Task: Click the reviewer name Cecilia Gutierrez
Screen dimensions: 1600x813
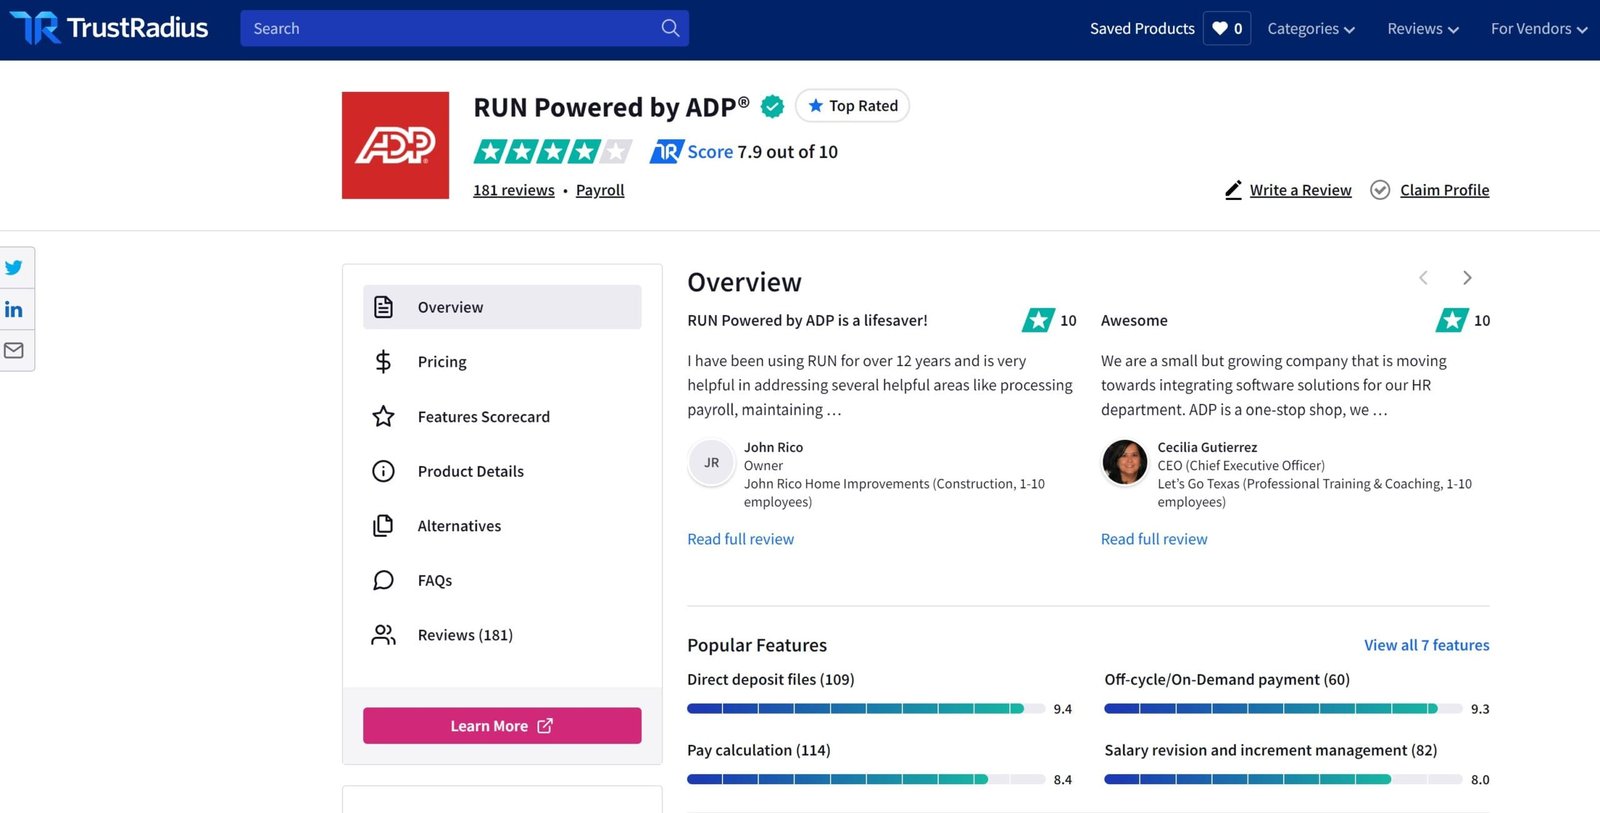Action: [1207, 447]
